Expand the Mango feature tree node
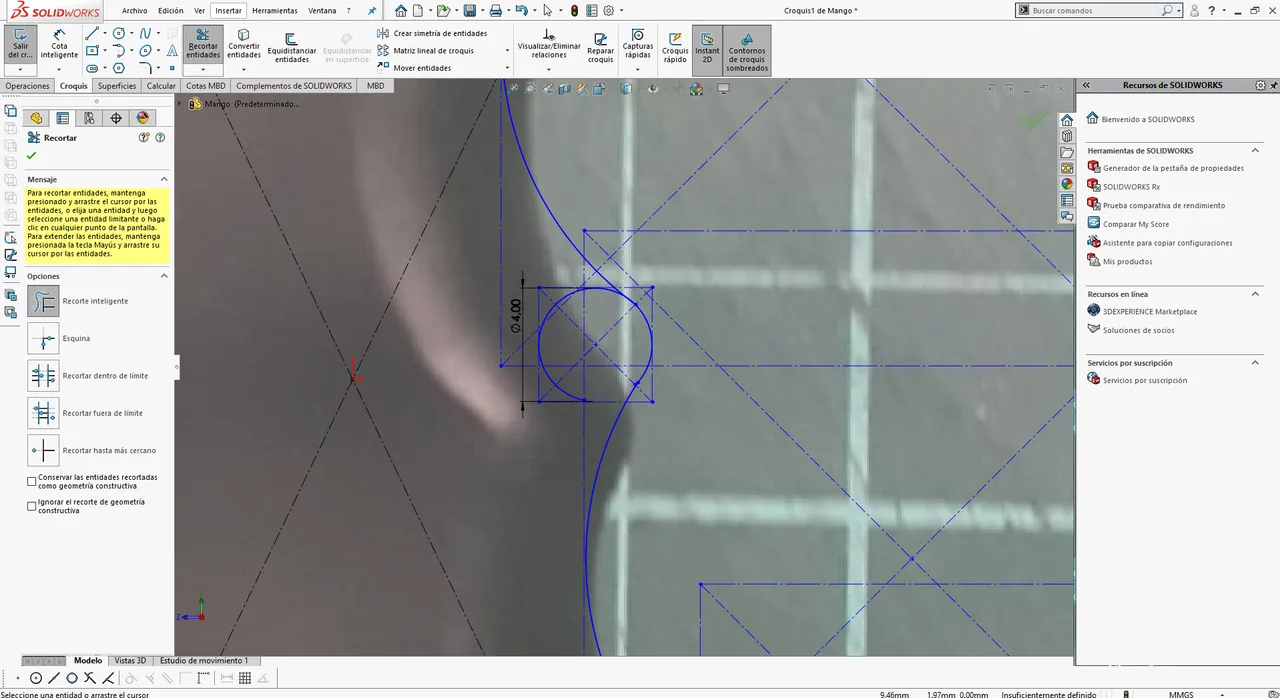Image resolution: width=1280 pixels, height=698 pixels. 180,103
